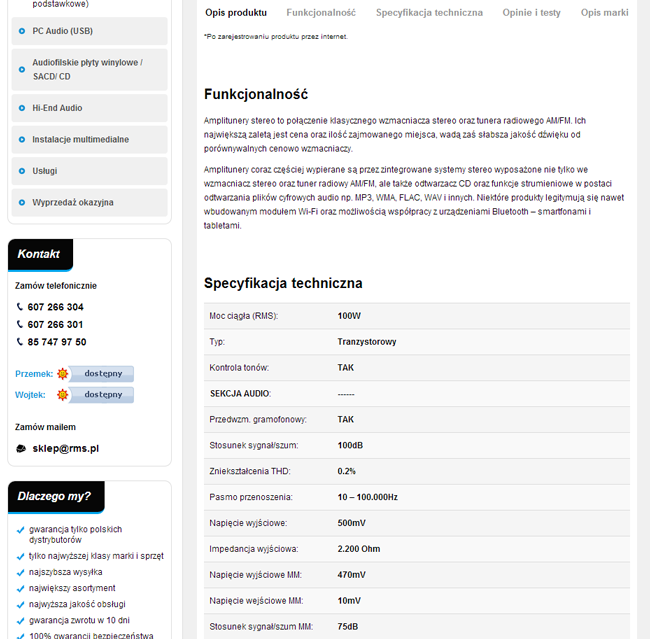The width and height of the screenshot is (650, 639).
Task: Click the dostępny status button for Wojtek
Action: tap(101, 395)
